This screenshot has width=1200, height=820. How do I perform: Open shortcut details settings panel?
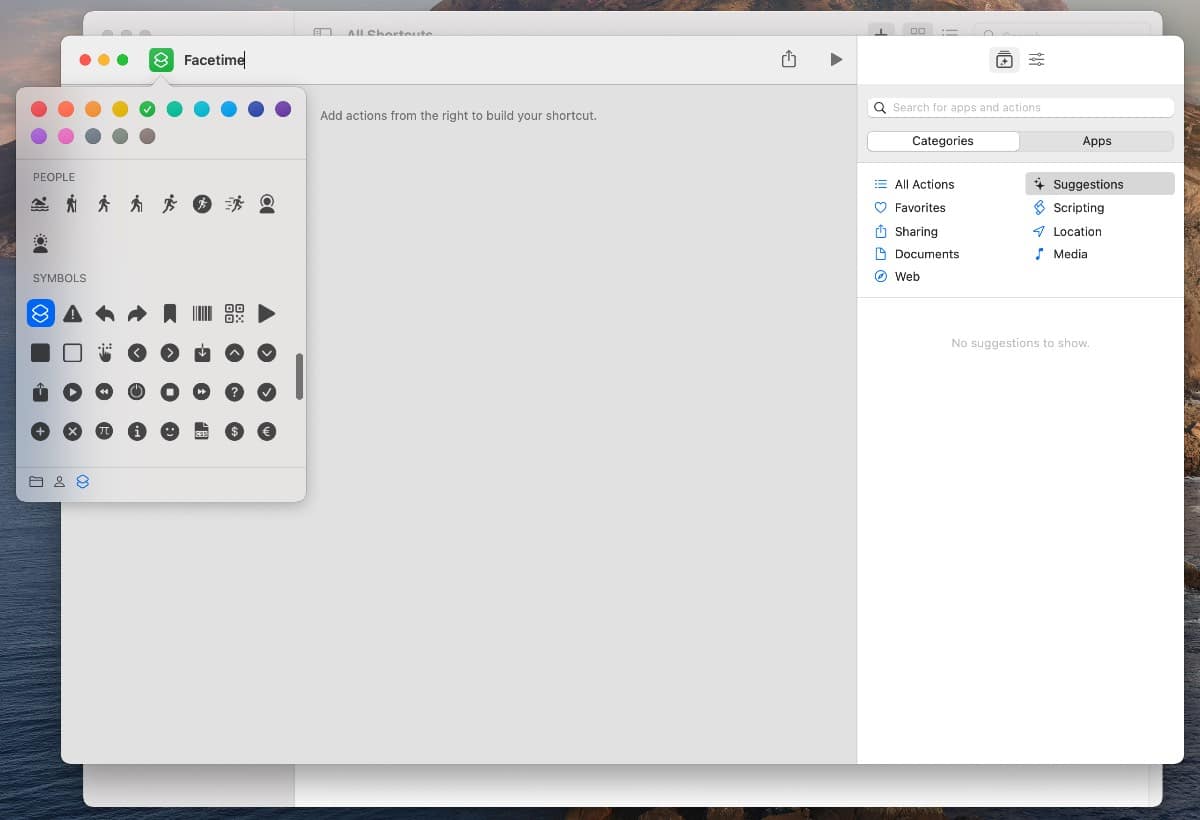[1037, 60]
